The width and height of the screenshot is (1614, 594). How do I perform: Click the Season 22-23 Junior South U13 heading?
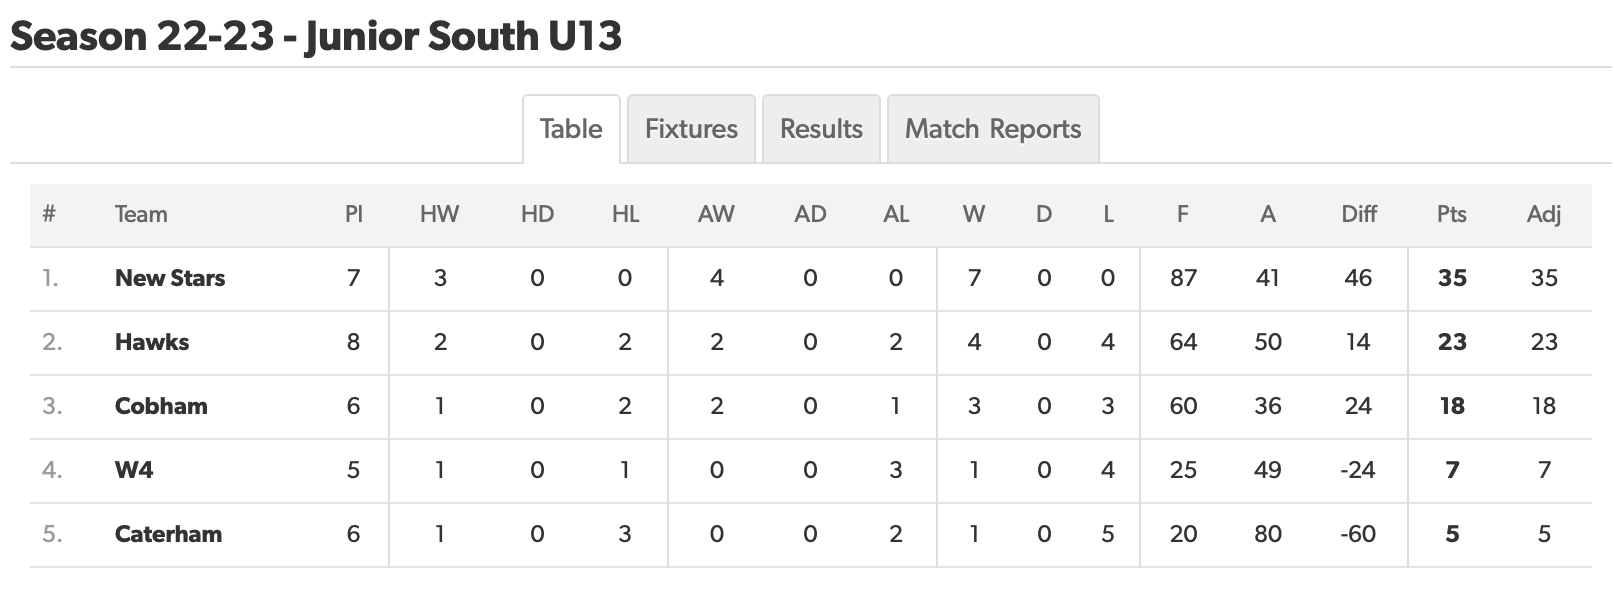click(x=316, y=36)
